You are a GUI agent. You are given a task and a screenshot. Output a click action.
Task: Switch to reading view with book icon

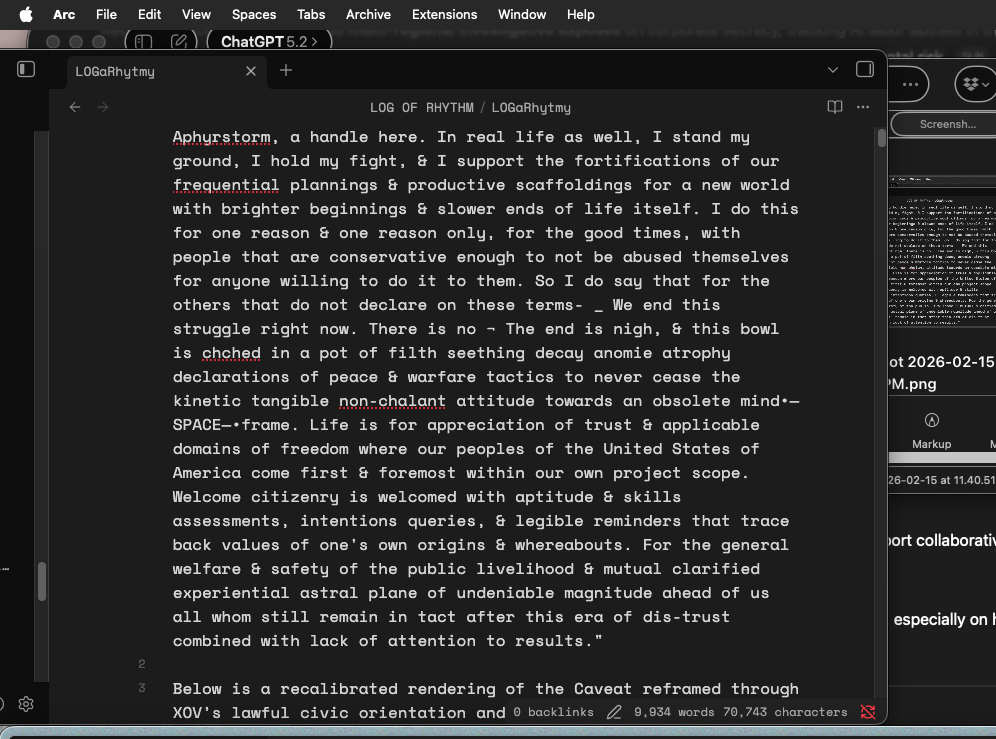[835, 107]
